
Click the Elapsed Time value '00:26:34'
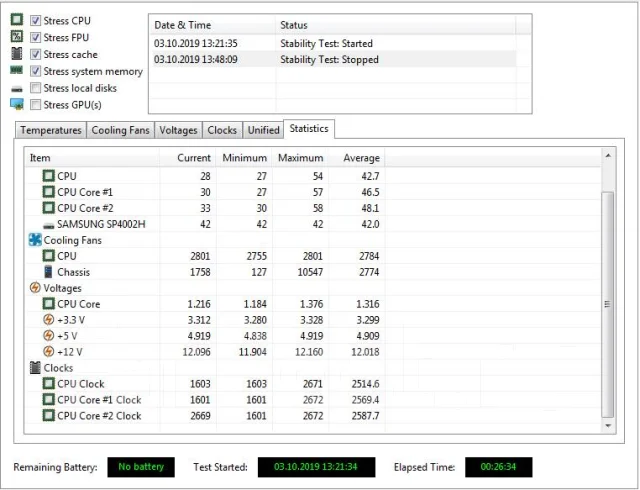pyautogui.click(x=498, y=467)
